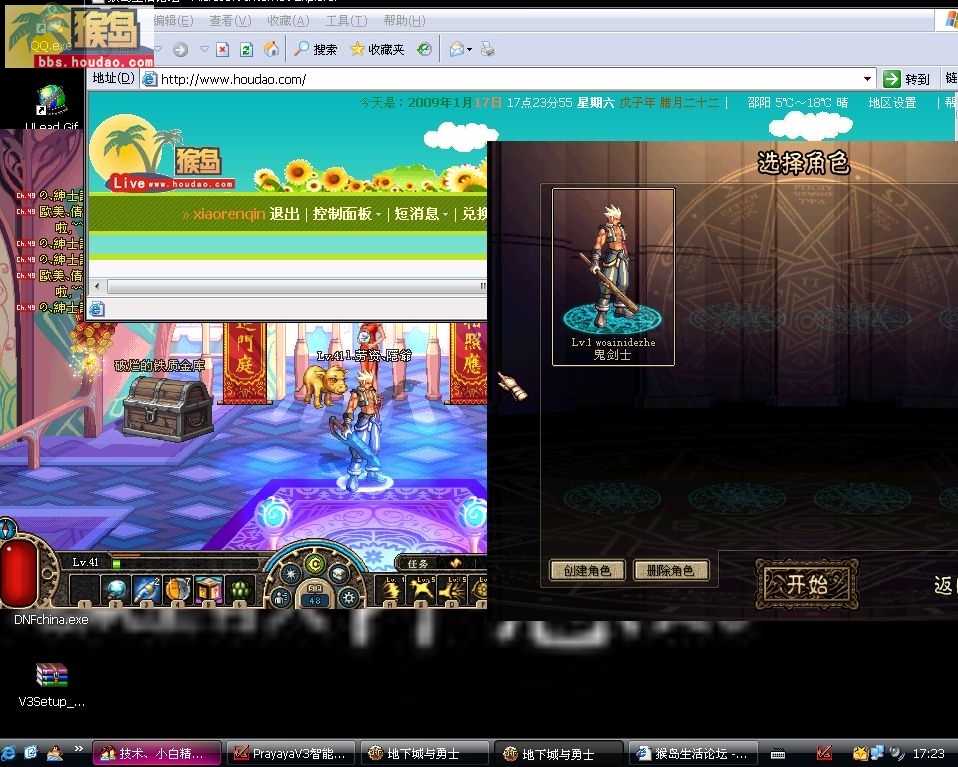Click the 删除角色 delete character button
Screen dimensions: 958x767
671,570
